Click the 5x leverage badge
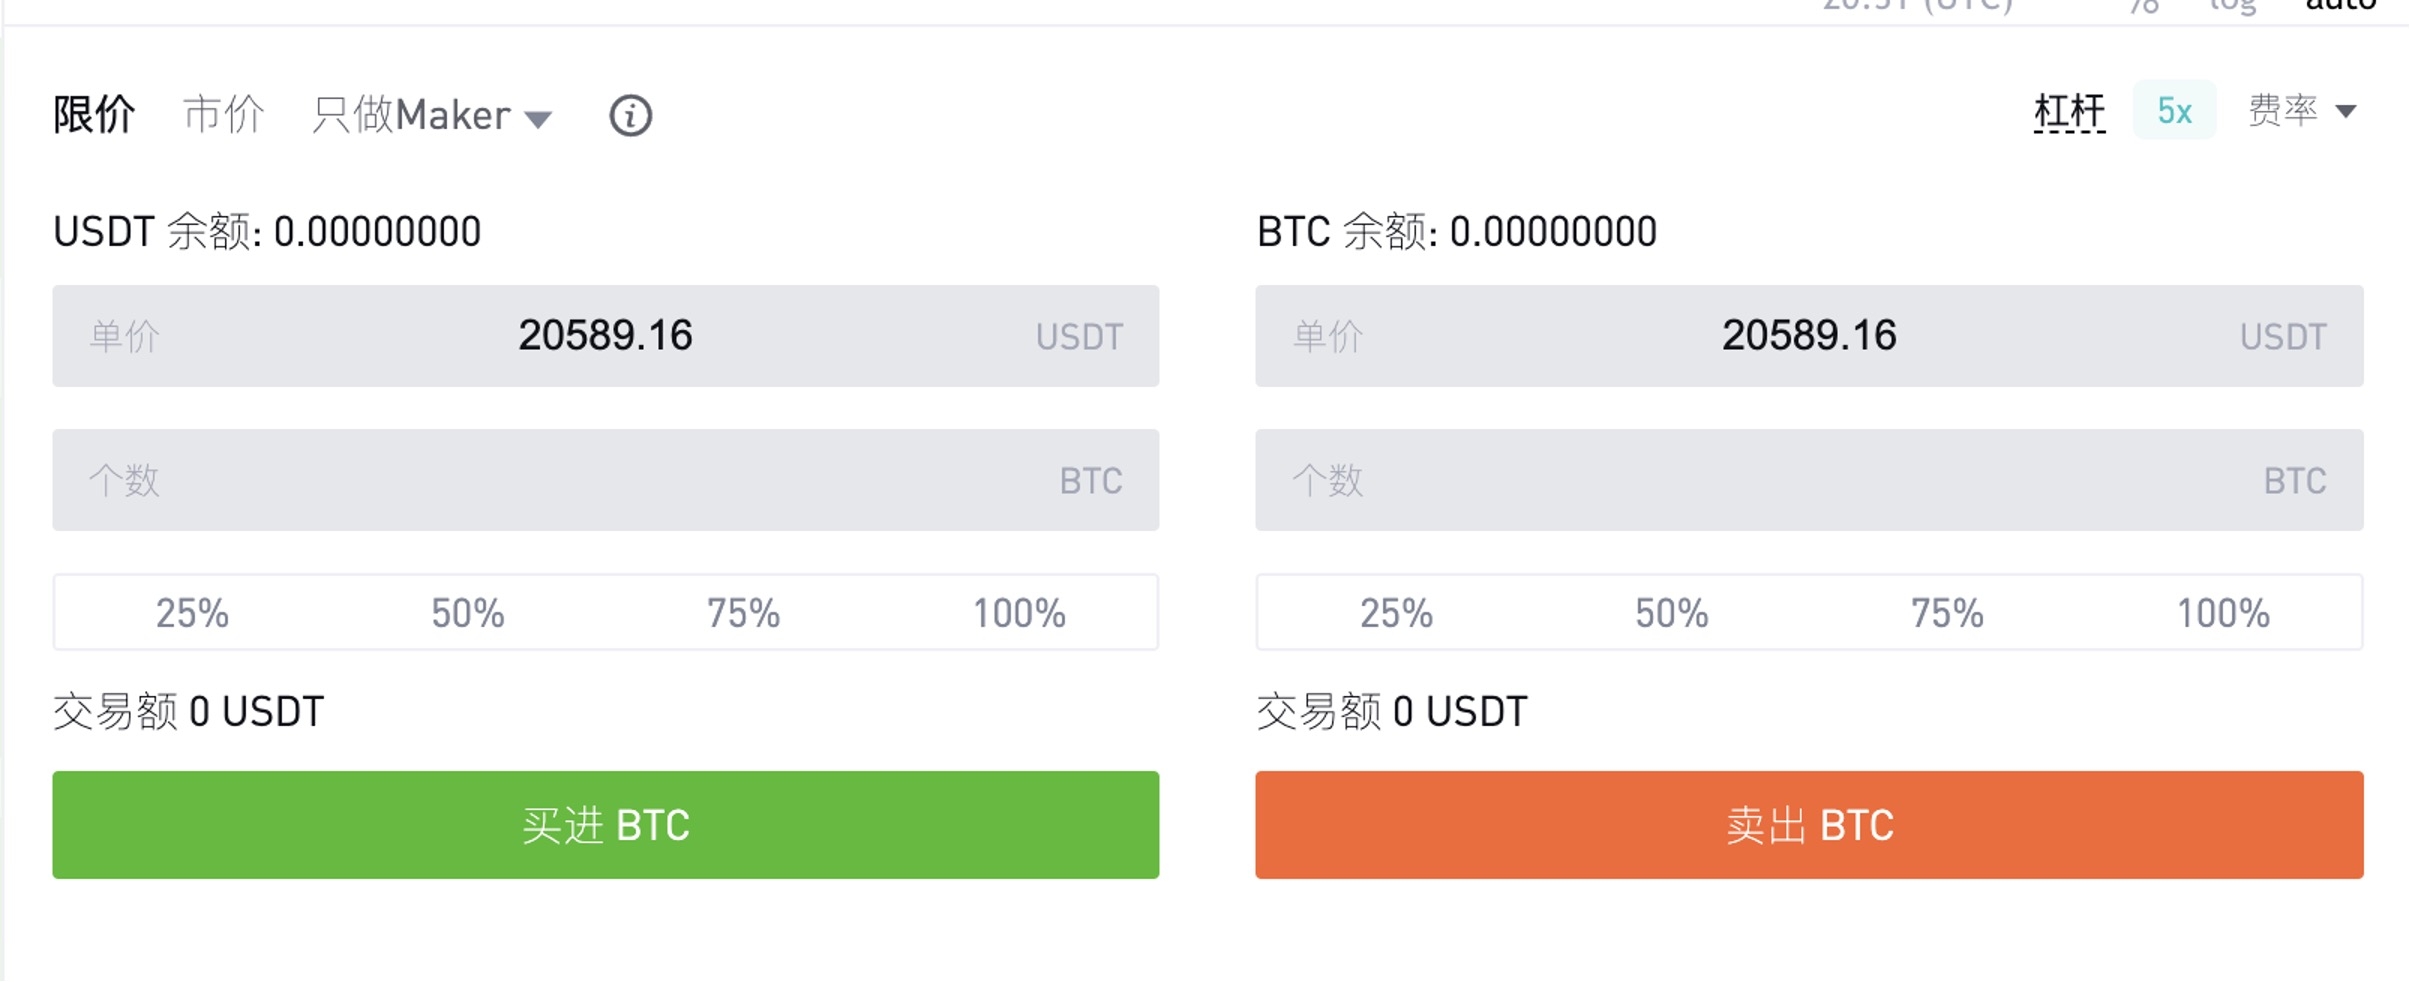2410x982 pixels. click(2174, 110)
